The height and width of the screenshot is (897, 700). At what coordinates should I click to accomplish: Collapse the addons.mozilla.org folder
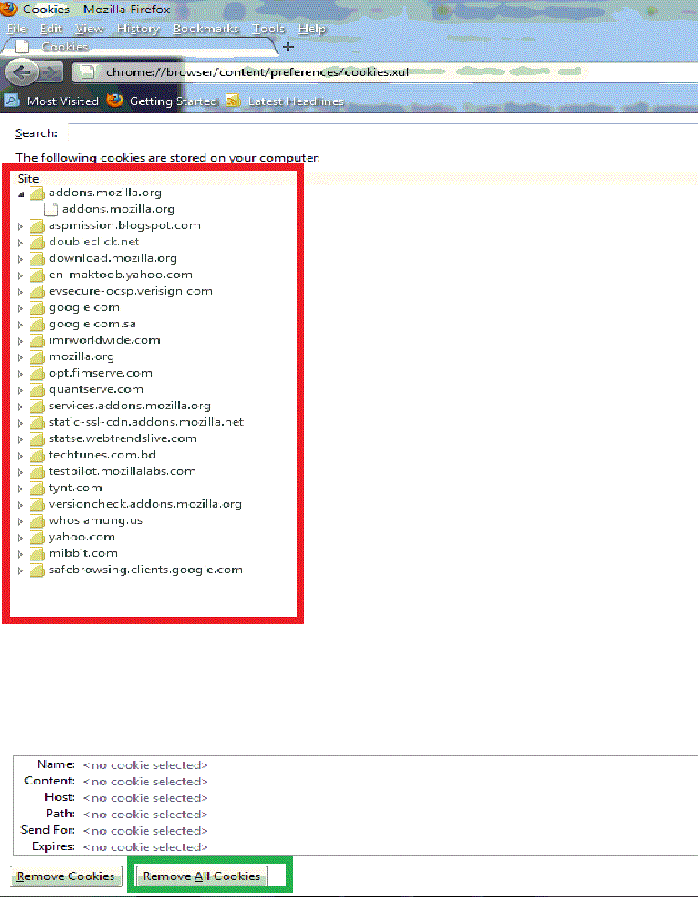click(21, 194)
